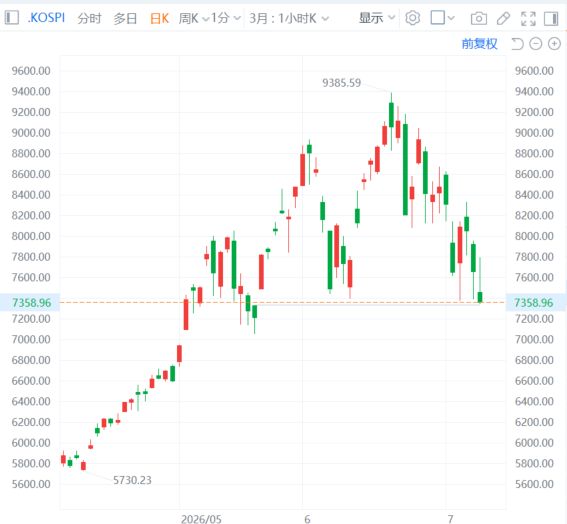Screen dimensions: 567x524
Task: Zoom in with the plus circle
Action: tap(554, 44)
